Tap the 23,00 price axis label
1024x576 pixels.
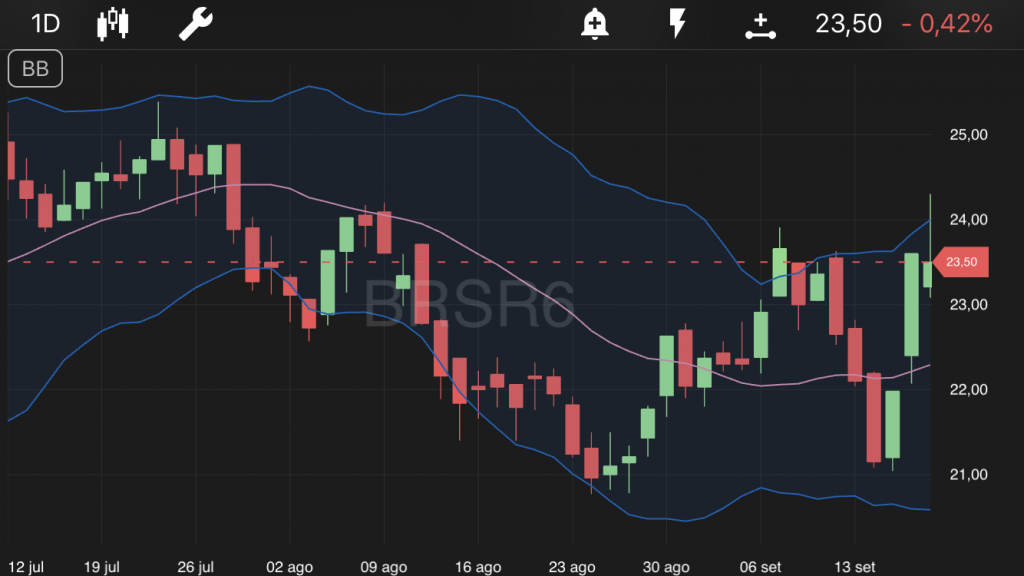point(968,305)
